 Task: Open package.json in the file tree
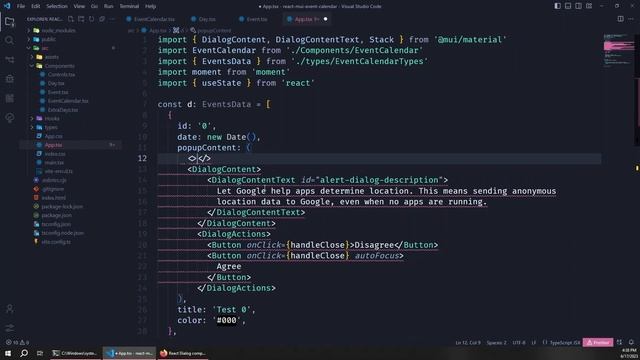[x=56, y=215]
